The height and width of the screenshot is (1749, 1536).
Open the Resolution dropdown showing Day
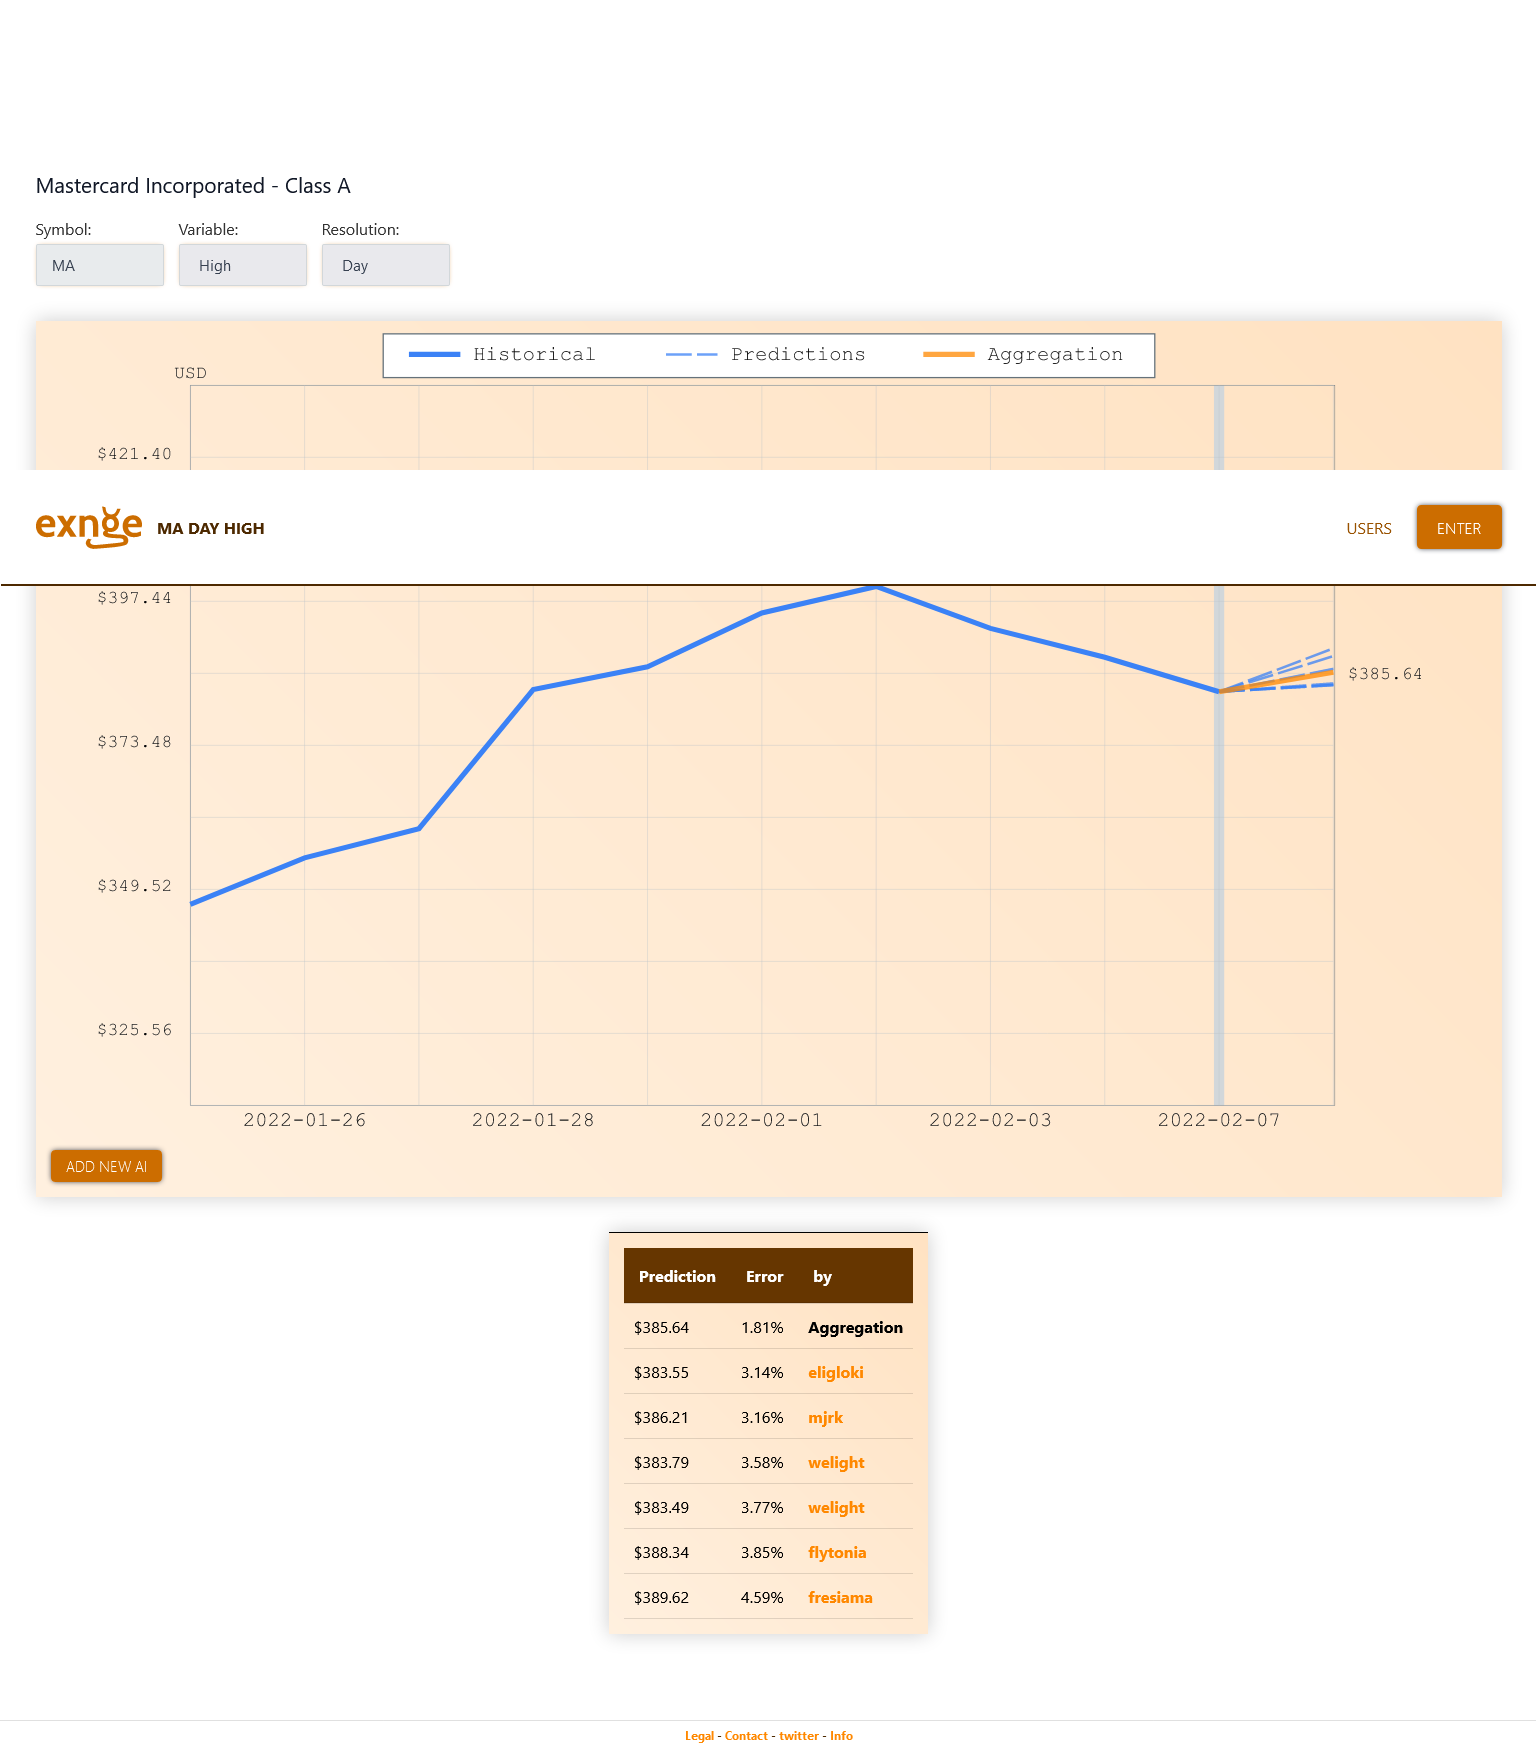tap(386, 265)
